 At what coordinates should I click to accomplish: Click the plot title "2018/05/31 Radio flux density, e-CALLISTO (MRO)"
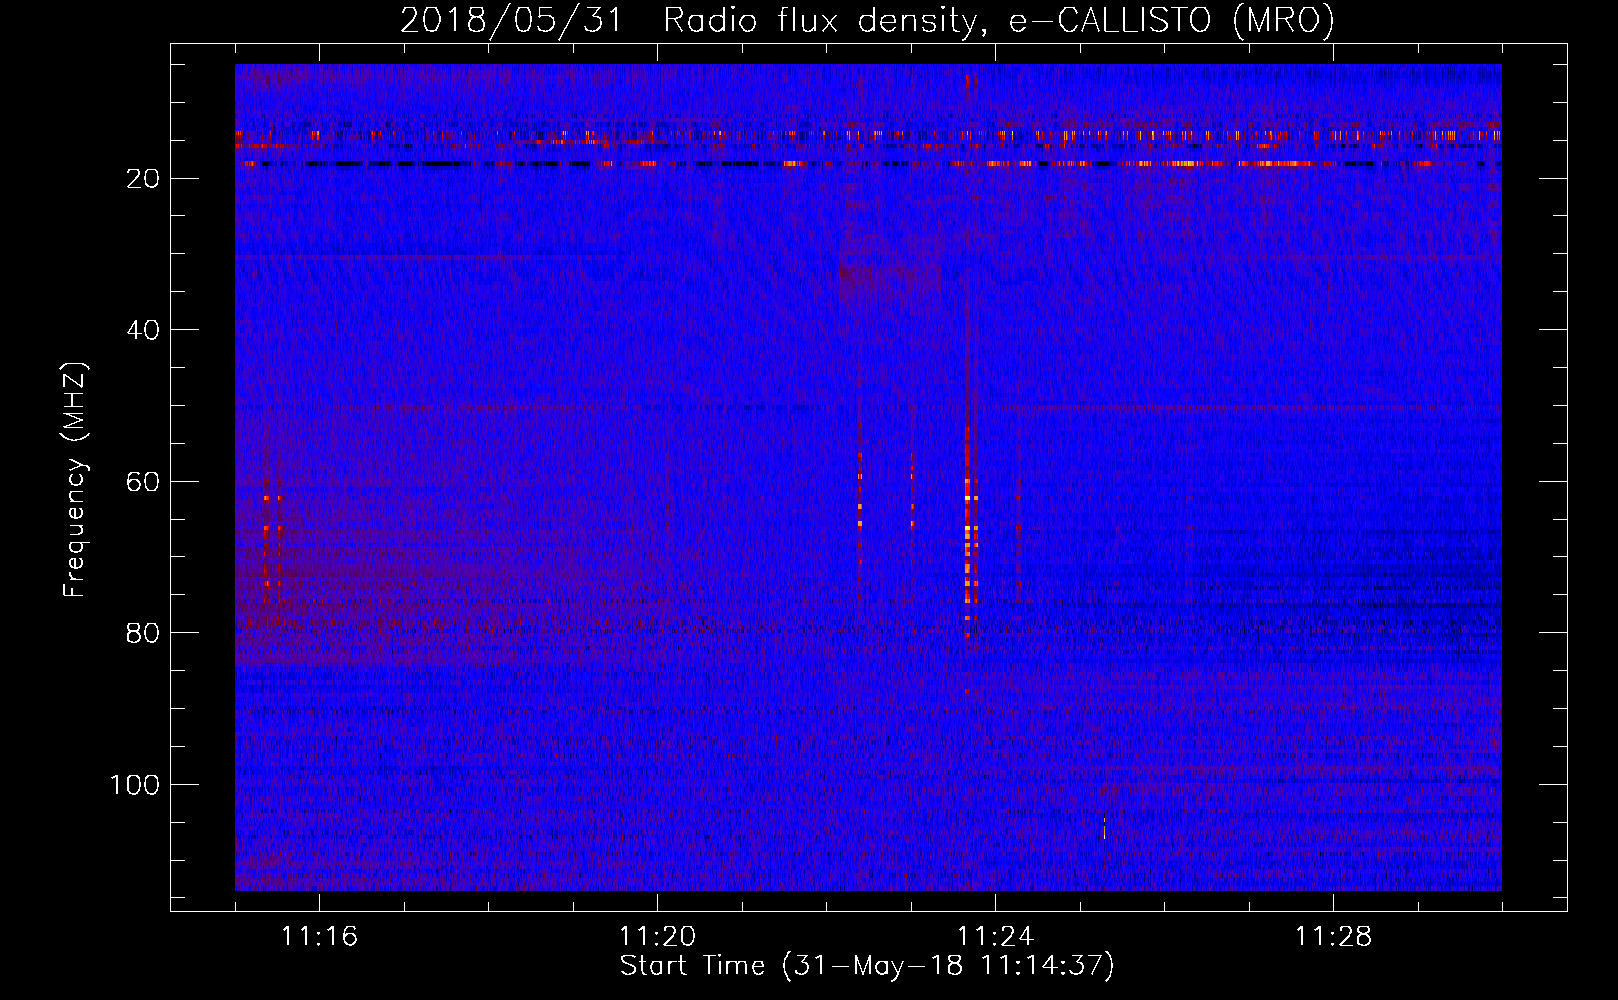click(x=867, y=20)
